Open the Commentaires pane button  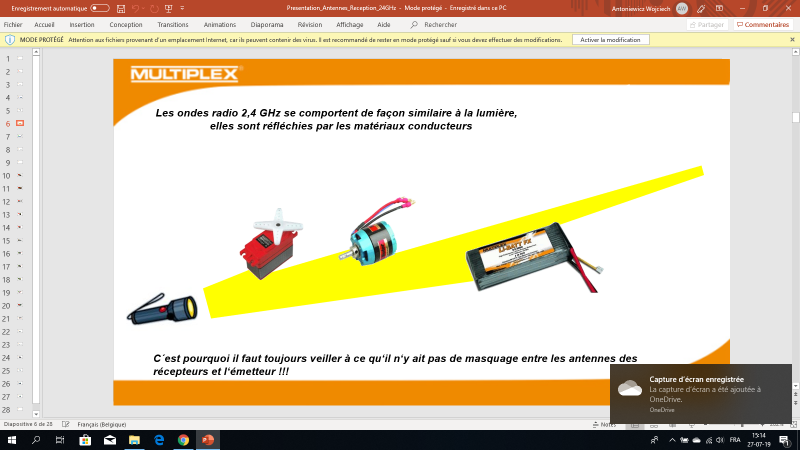point(762,24)
